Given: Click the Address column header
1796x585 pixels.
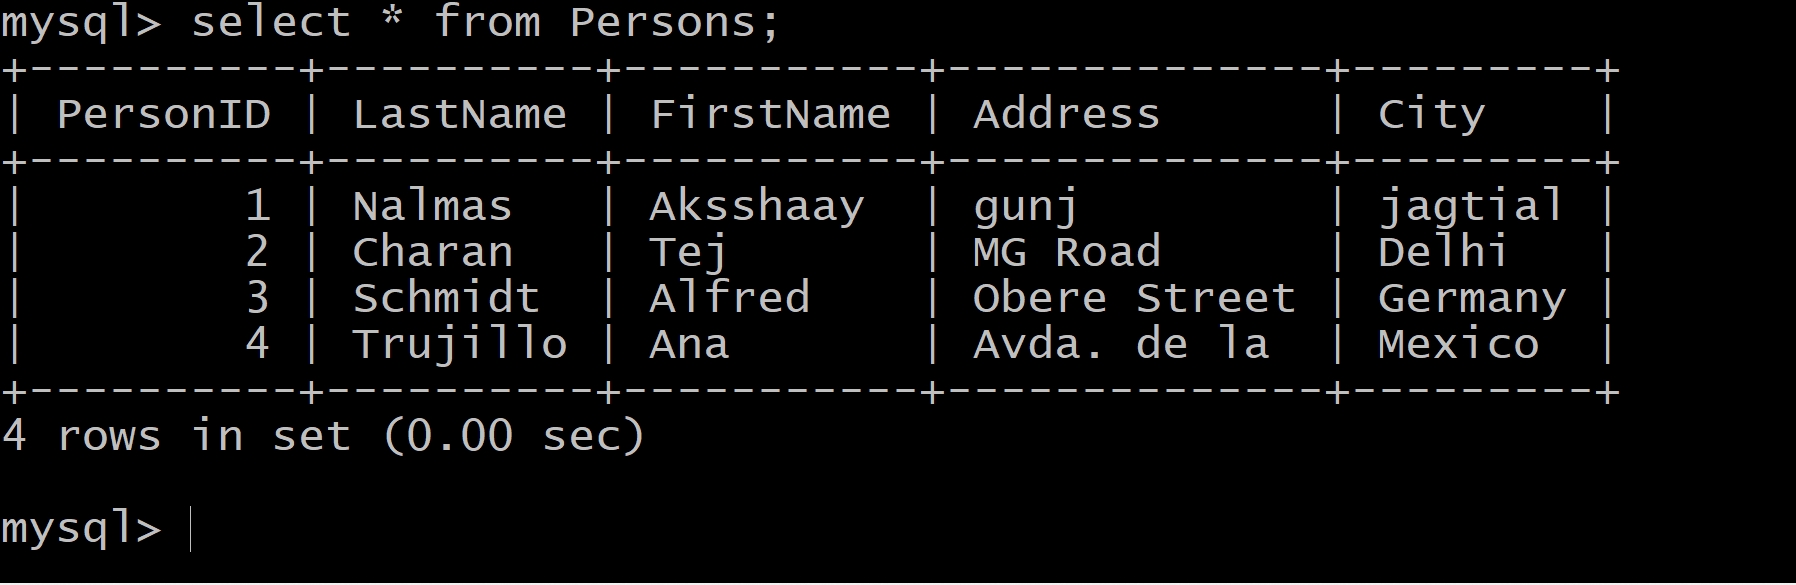Looking at the screenshot, I should coord(1066,115).
